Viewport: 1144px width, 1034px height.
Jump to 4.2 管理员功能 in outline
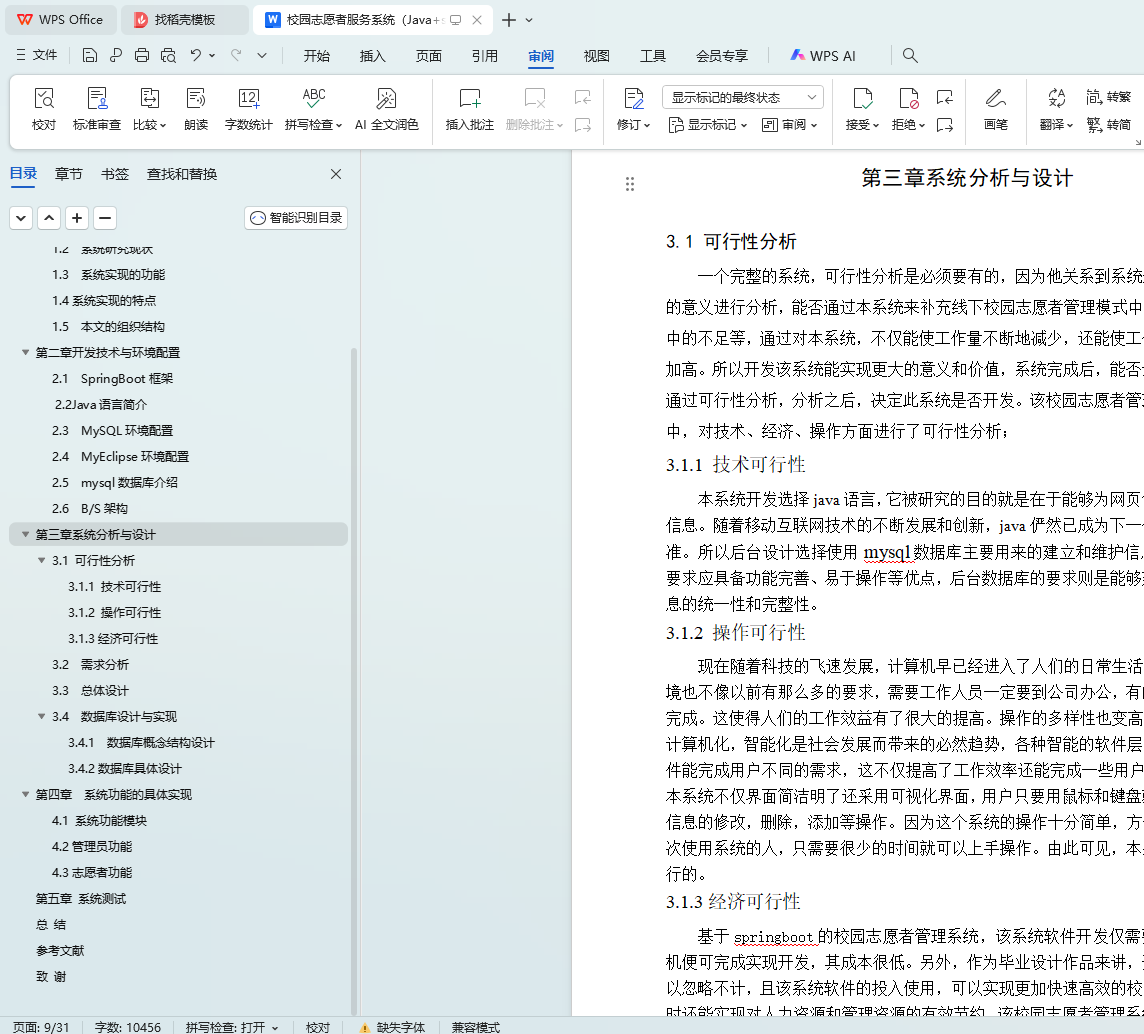point(92,846)
